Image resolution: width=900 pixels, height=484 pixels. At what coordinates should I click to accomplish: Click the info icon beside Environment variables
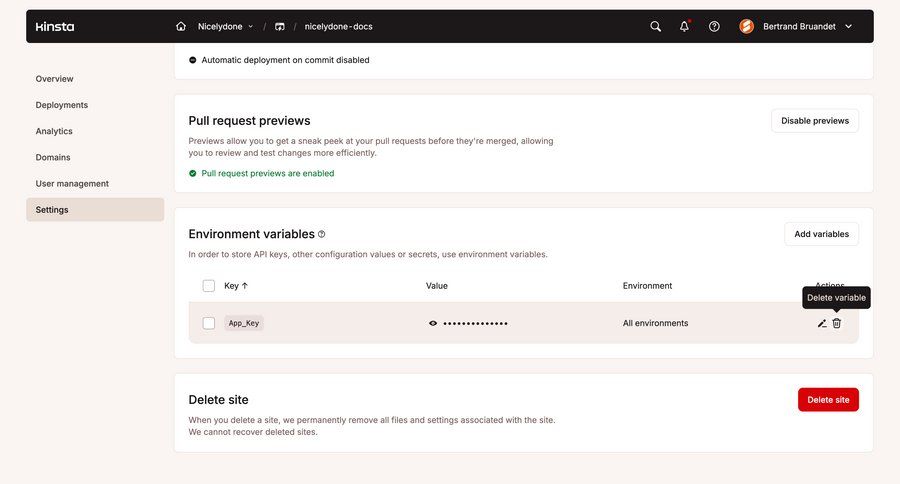[x=321, y=234]
